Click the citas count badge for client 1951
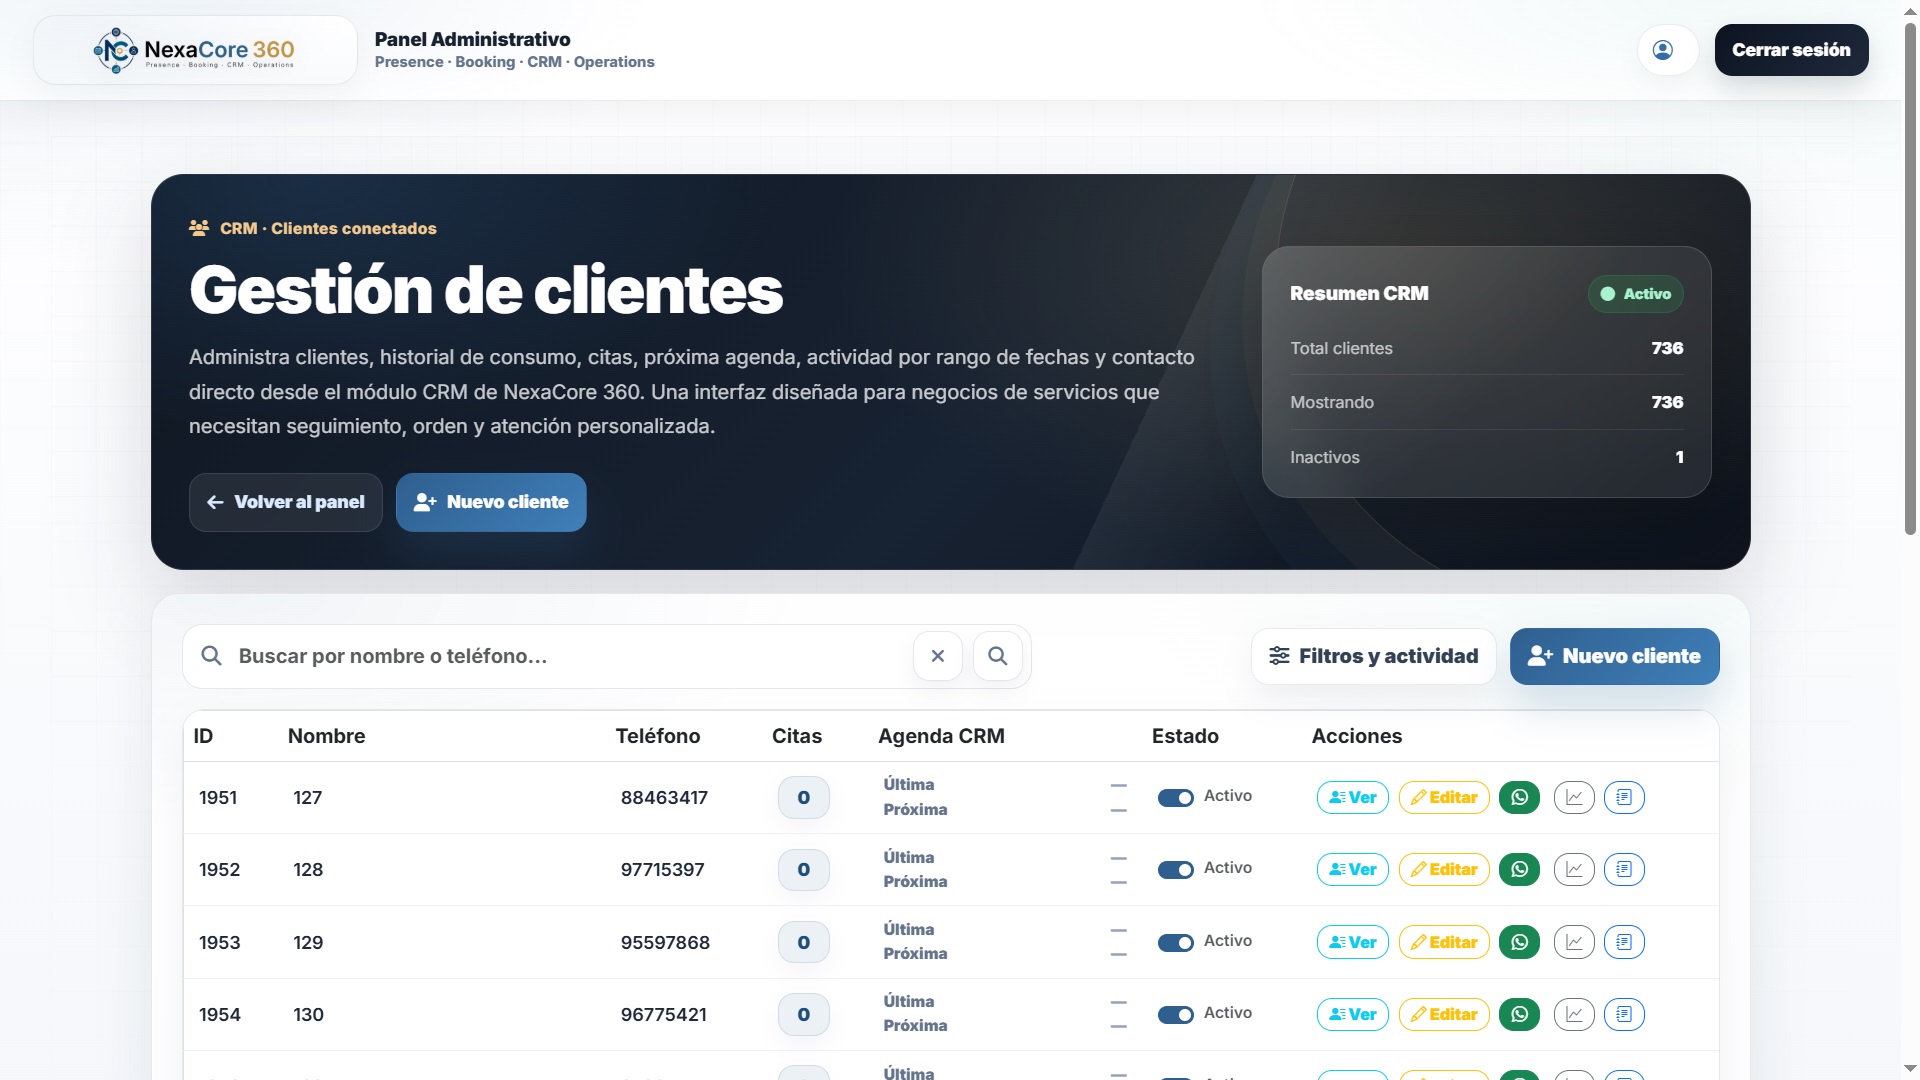 coord(804,797)
